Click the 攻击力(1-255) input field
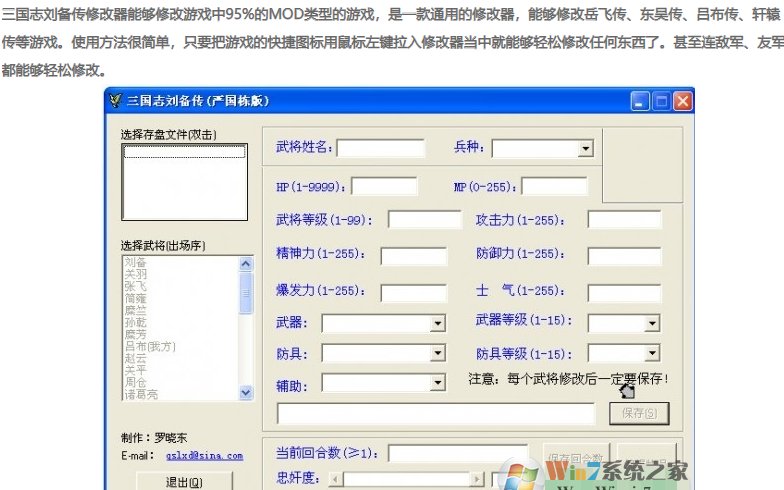784x490 pixels. click(624, 220)
